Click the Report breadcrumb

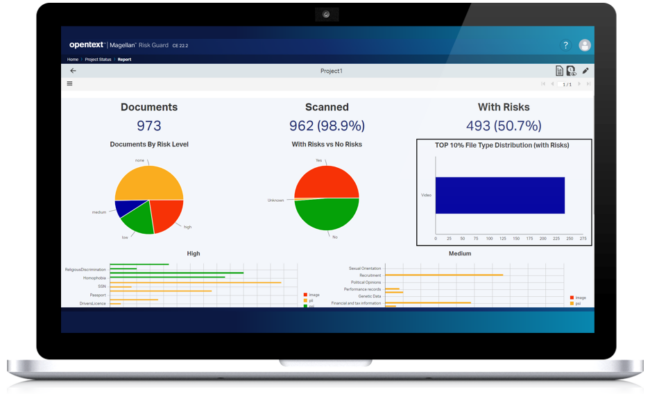click(124, 59)
